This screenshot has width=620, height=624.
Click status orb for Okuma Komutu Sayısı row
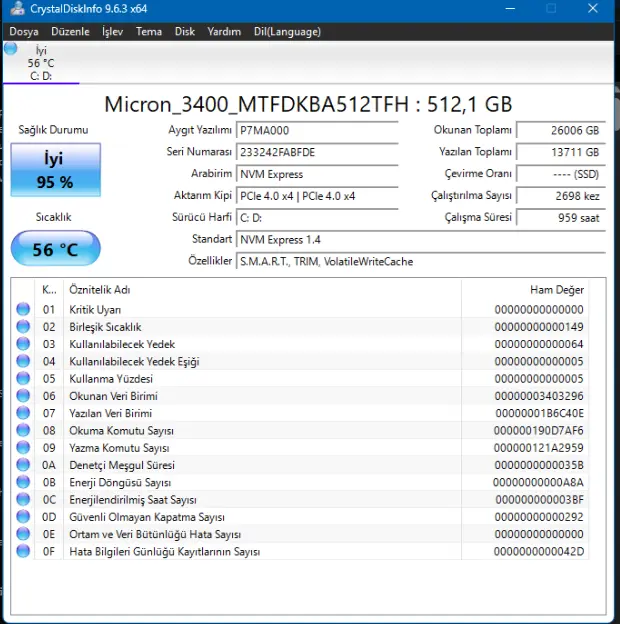click(23, 430)
